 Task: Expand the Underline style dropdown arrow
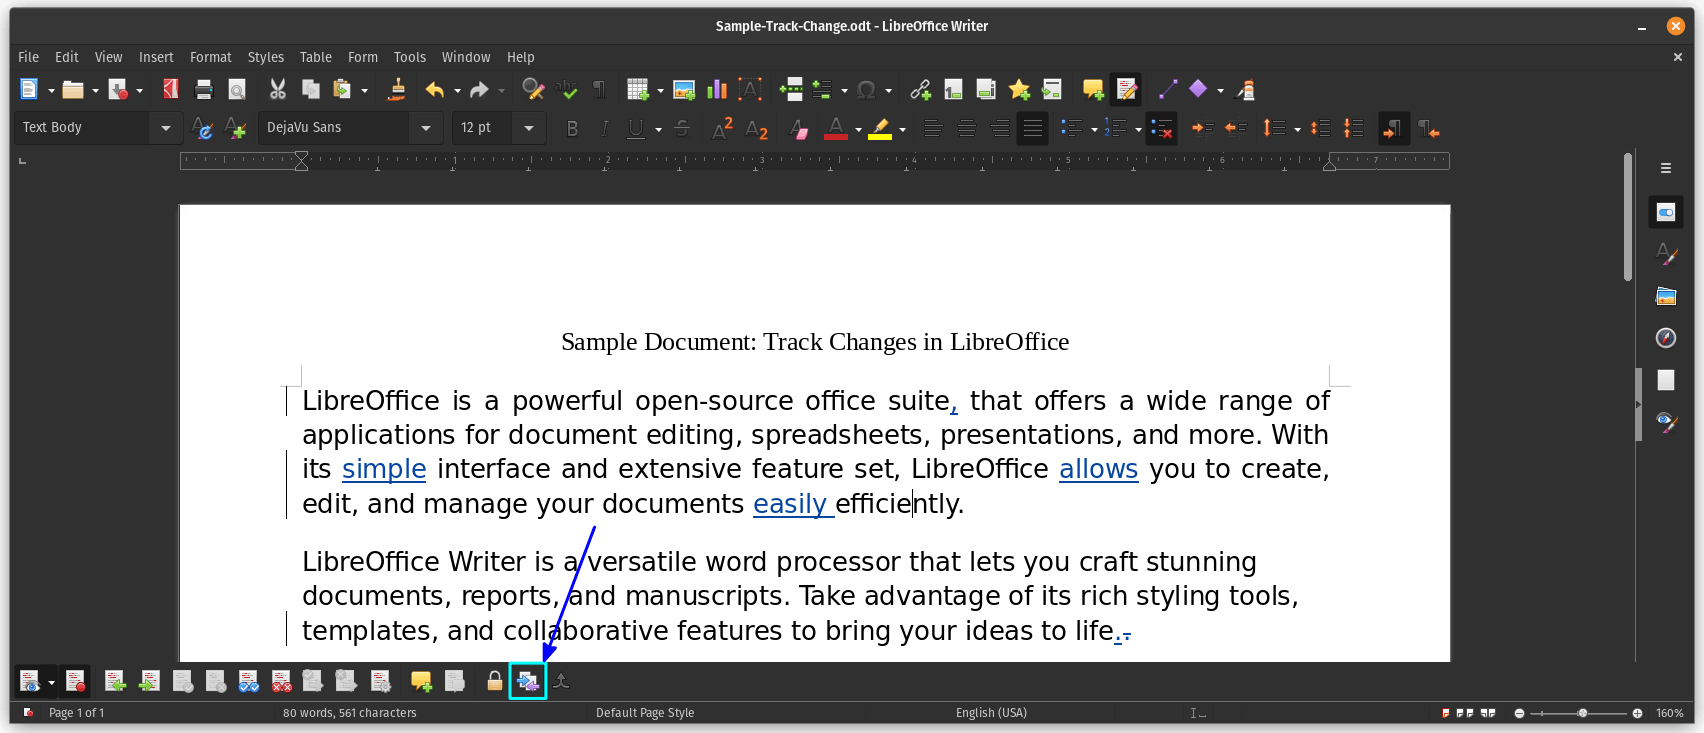click(x=658, y=129)
